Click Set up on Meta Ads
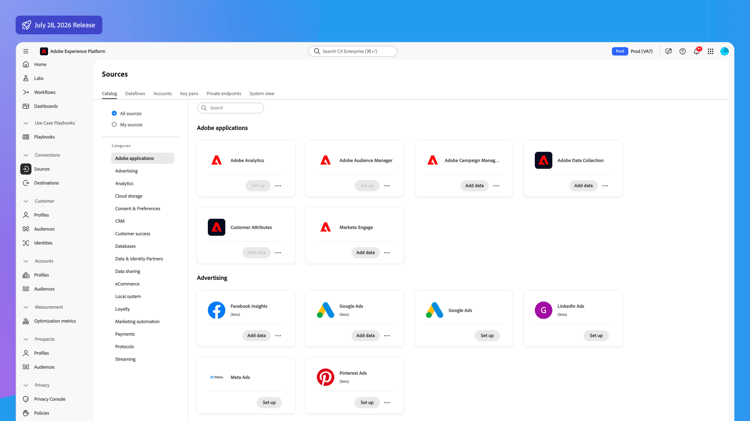 tap(269, 402)
